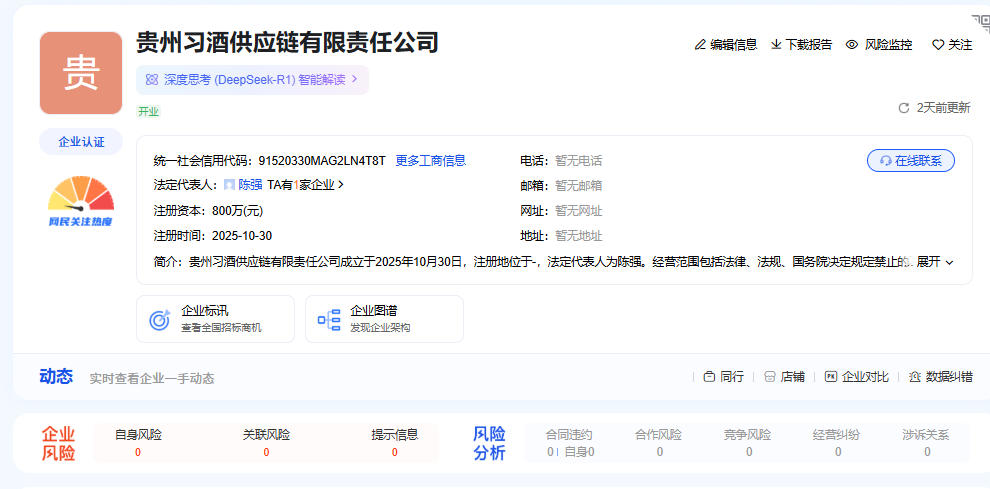Open the QR code icon in corner

982,23
